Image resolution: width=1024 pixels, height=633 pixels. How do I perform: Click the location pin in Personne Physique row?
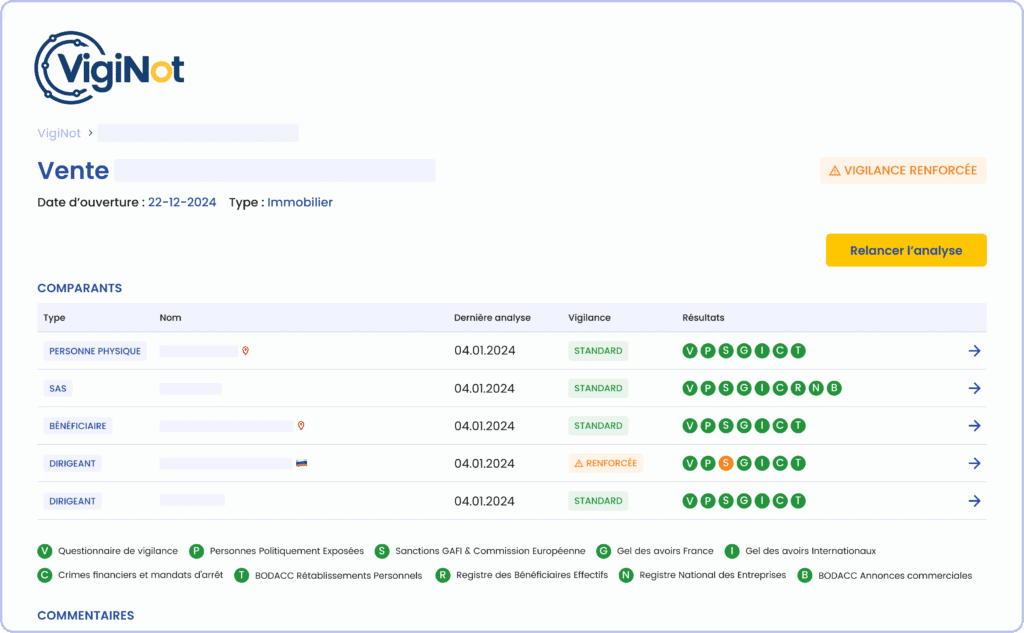click(x=245, y=351)
